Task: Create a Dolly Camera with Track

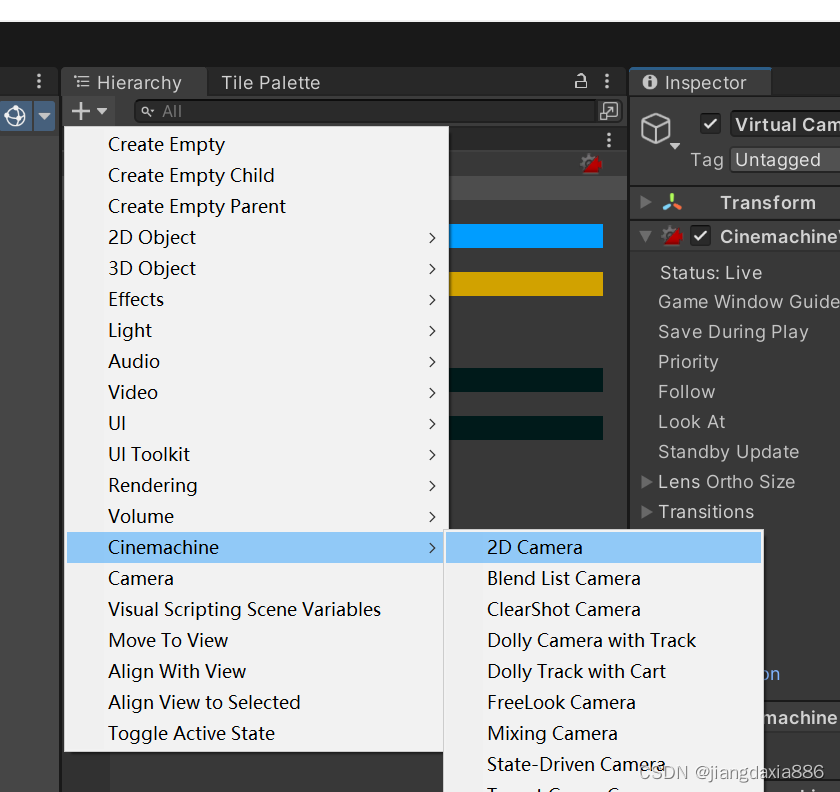Action: (x=603, y=641)
